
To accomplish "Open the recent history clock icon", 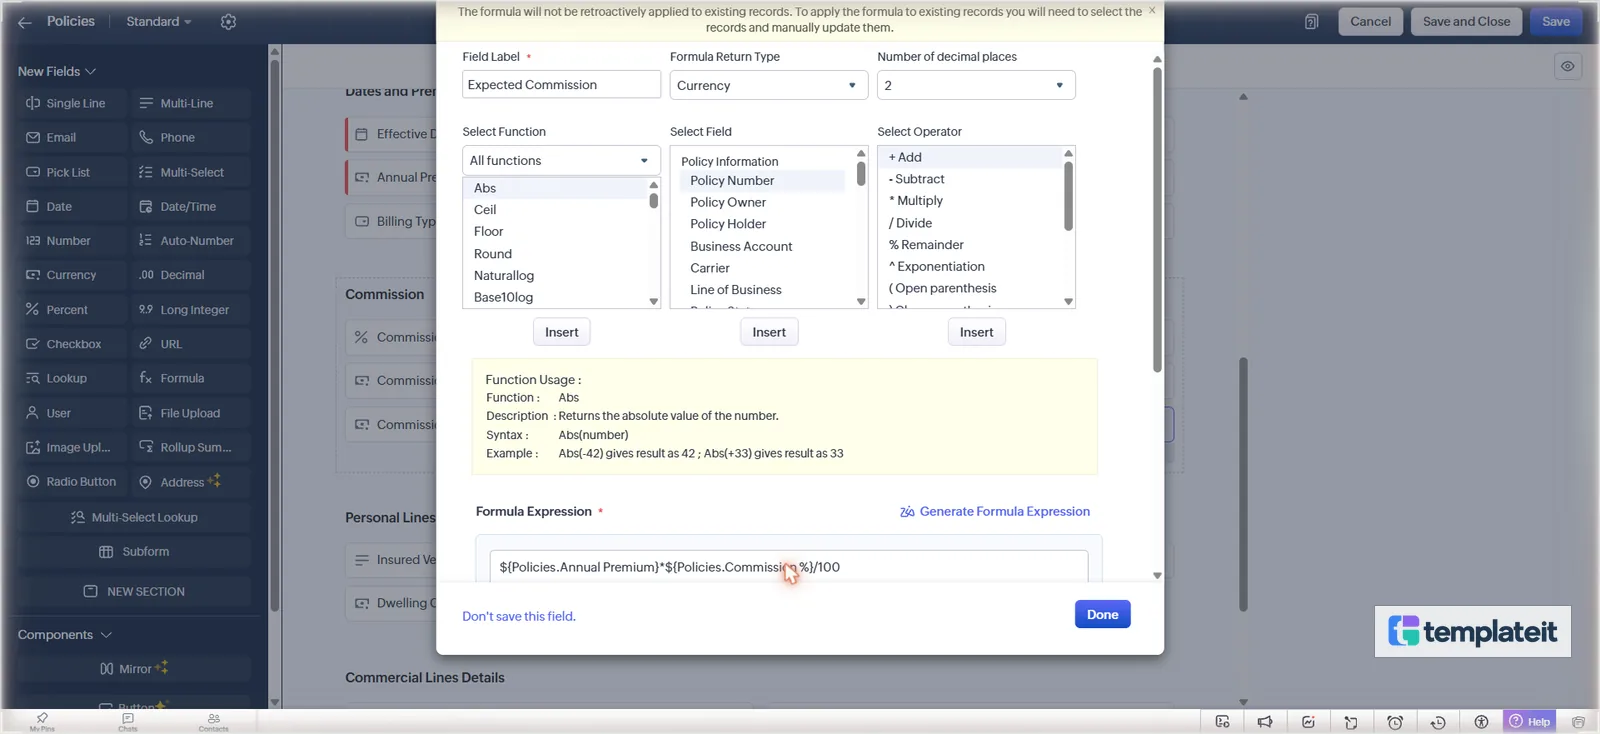I will point(1438,722).
